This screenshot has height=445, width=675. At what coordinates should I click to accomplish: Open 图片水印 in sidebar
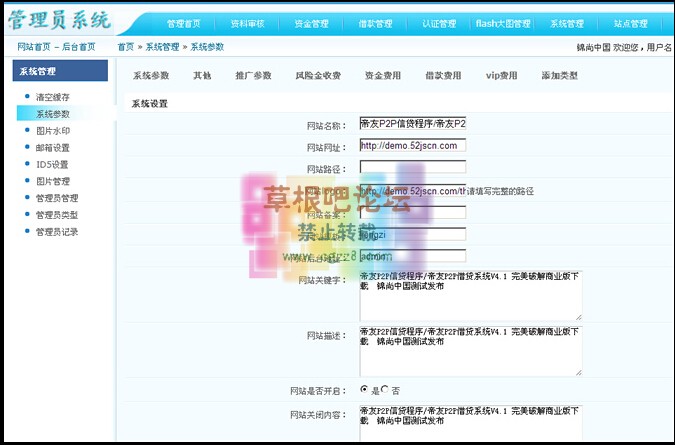pyautogui.click(x=53, y=131)
